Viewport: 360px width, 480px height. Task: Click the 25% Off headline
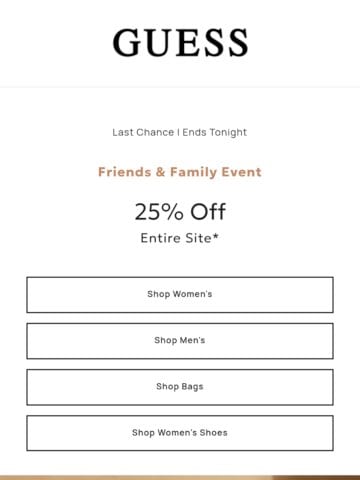point(180,211)
